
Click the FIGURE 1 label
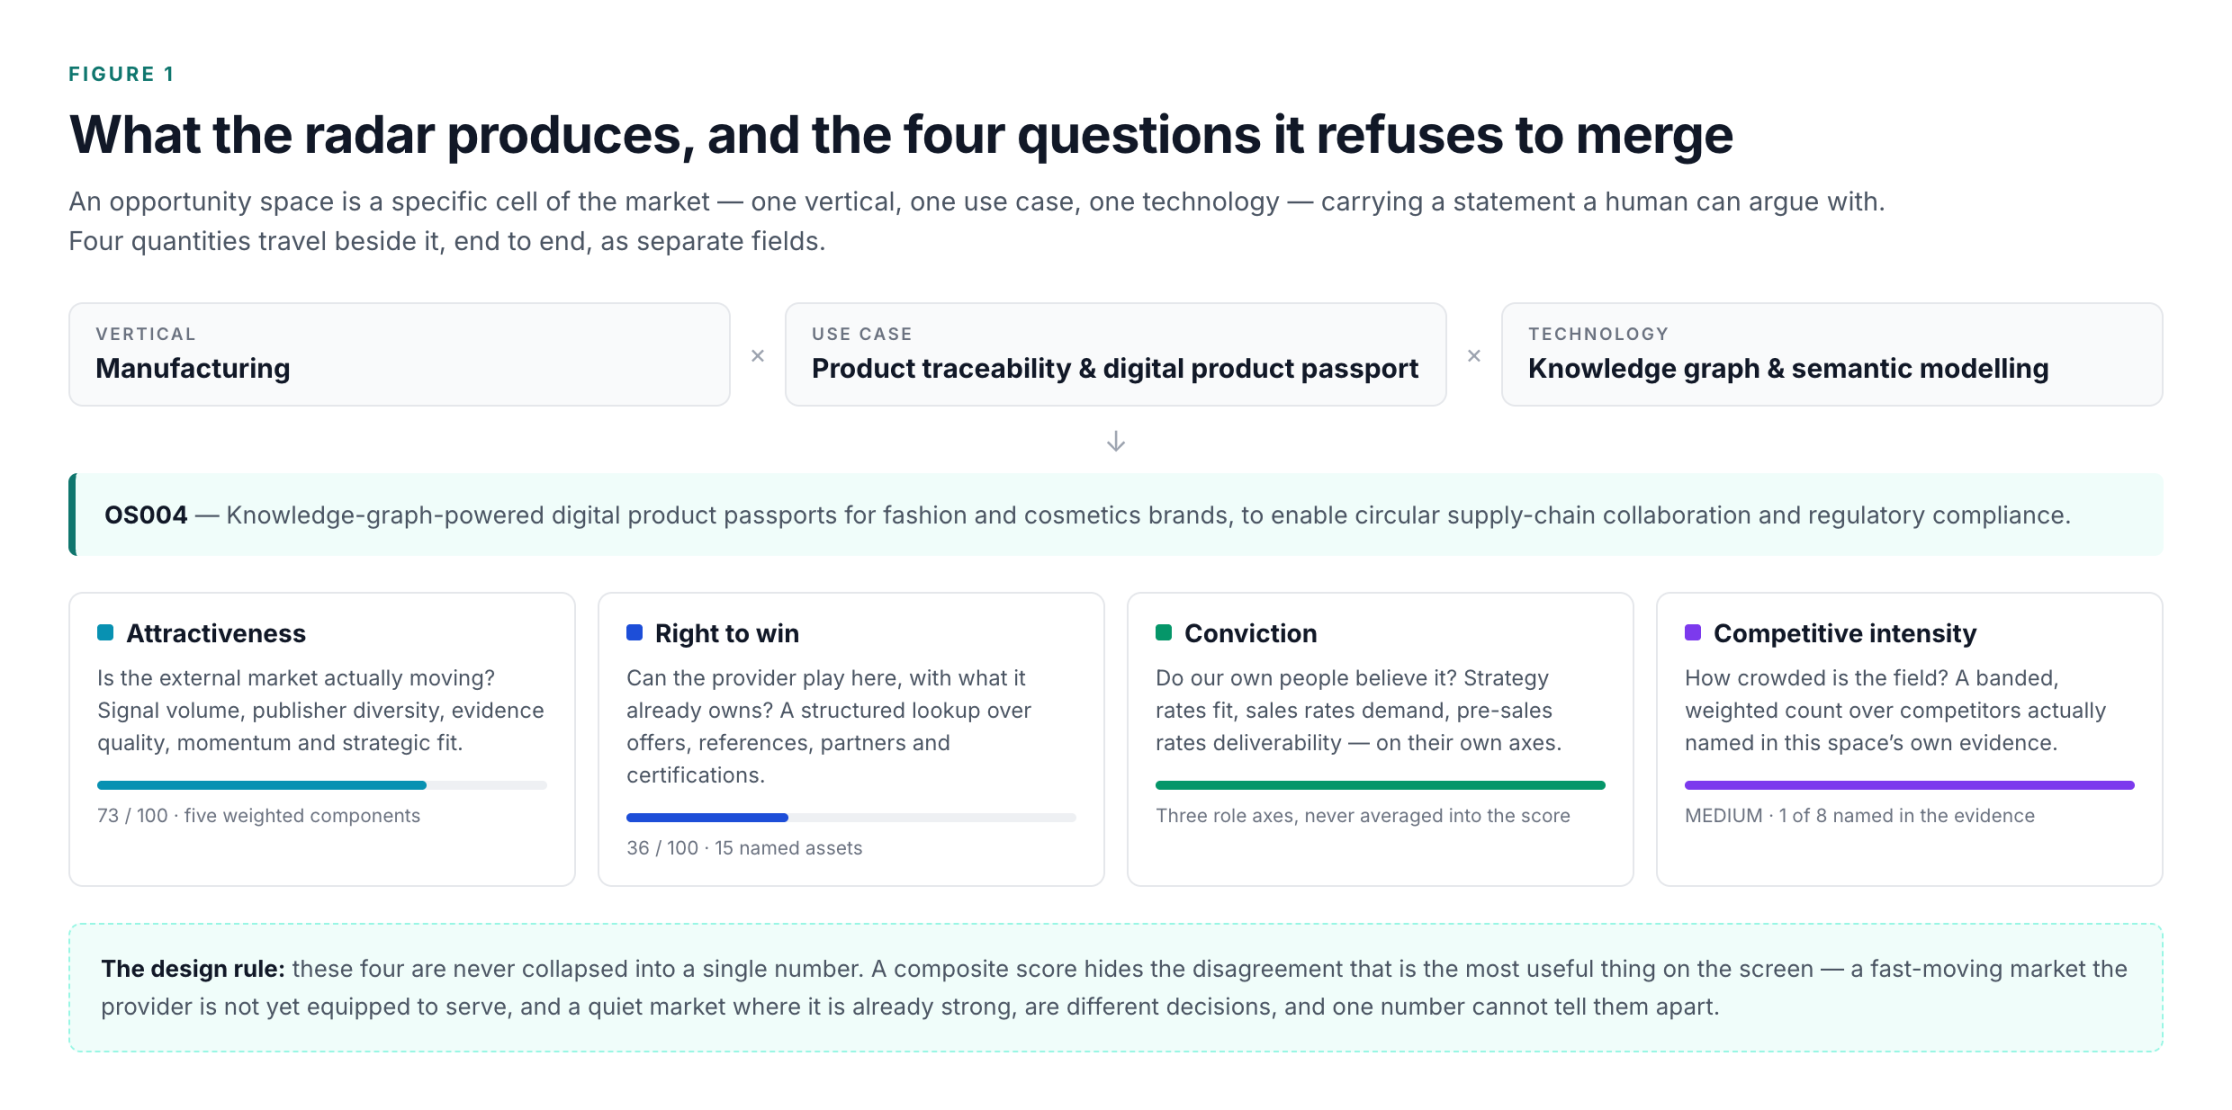click(x=122, y=74)
